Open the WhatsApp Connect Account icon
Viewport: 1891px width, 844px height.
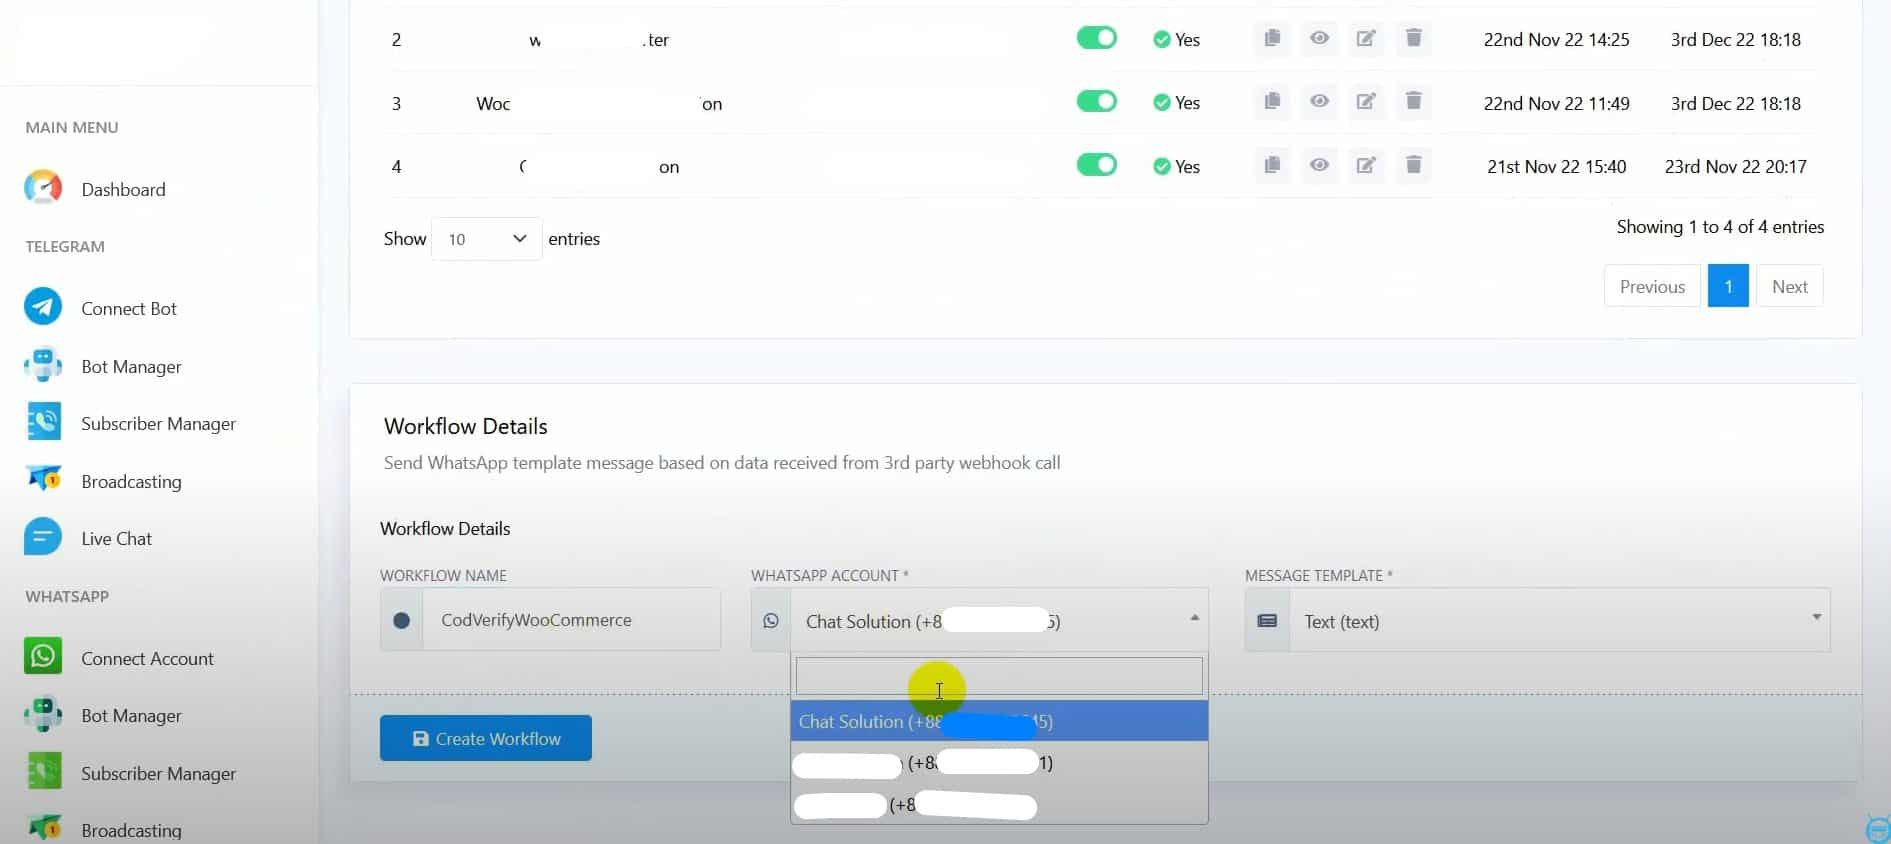click(x=43, y=657)
